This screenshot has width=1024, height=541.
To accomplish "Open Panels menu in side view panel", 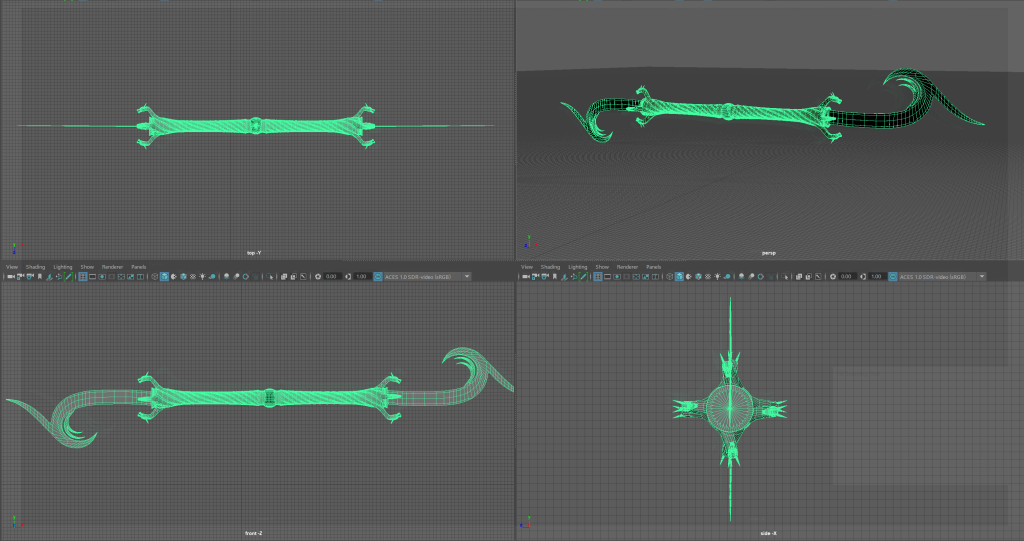I will click(653, 267).
